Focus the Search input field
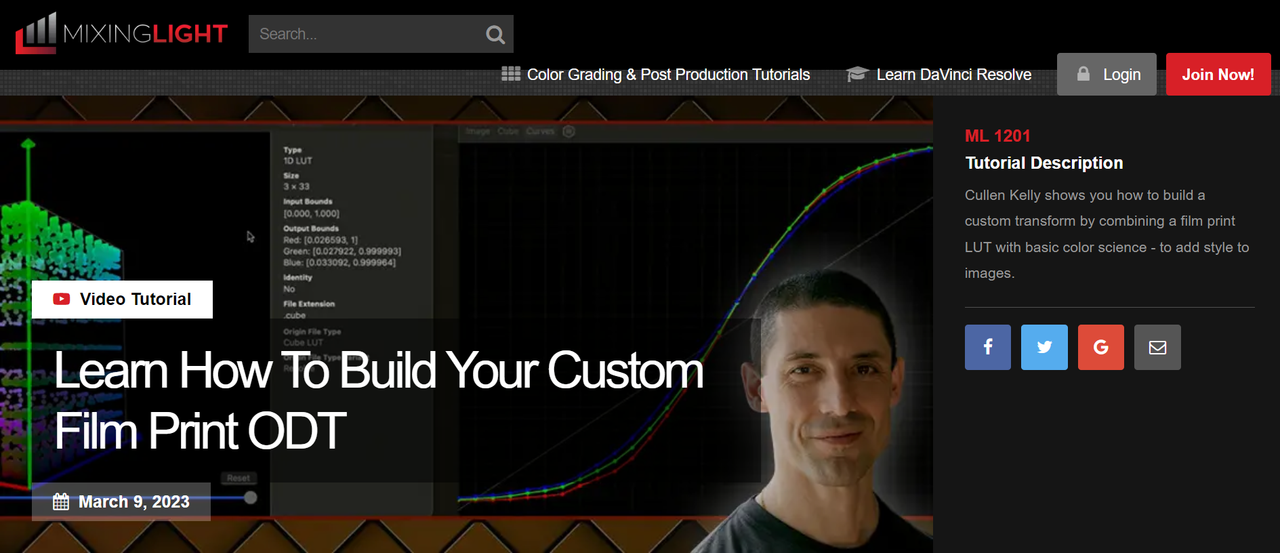Viewport: 1280px width, 553px height. [x=381, y=34]
